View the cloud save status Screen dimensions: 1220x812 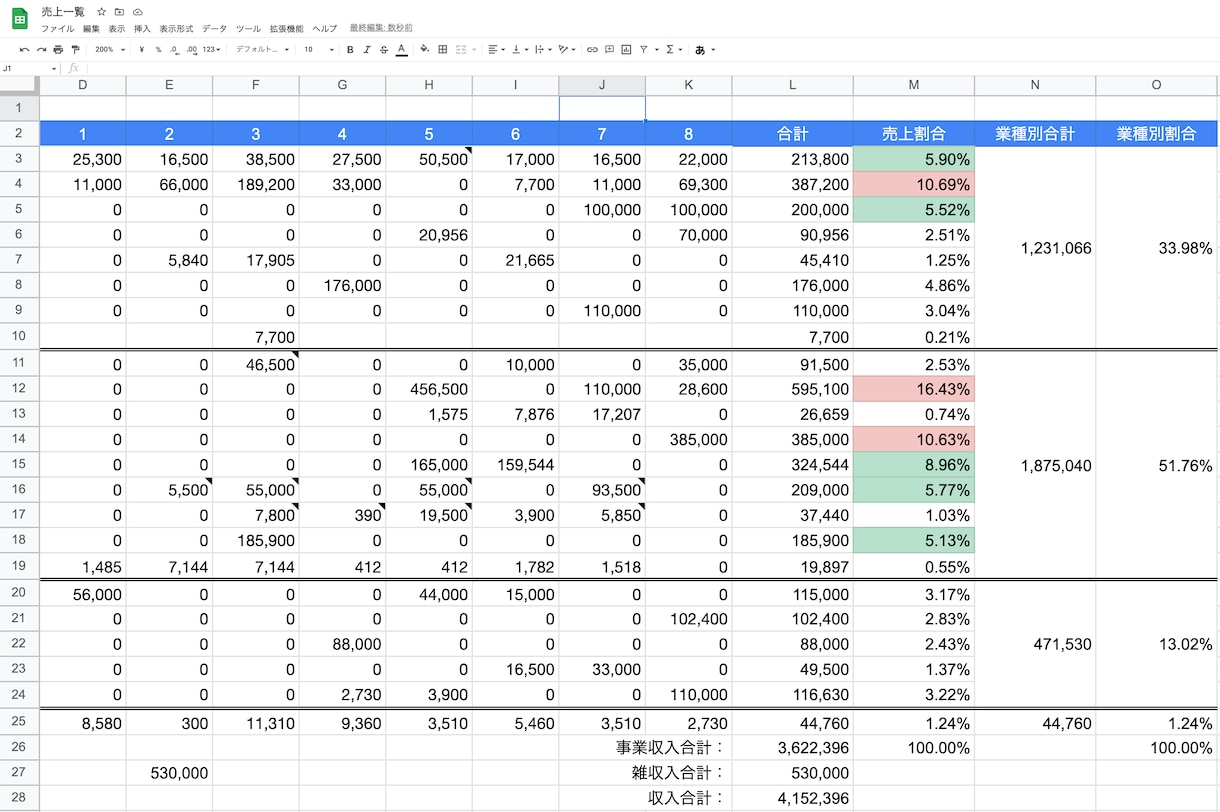point(138,12)
